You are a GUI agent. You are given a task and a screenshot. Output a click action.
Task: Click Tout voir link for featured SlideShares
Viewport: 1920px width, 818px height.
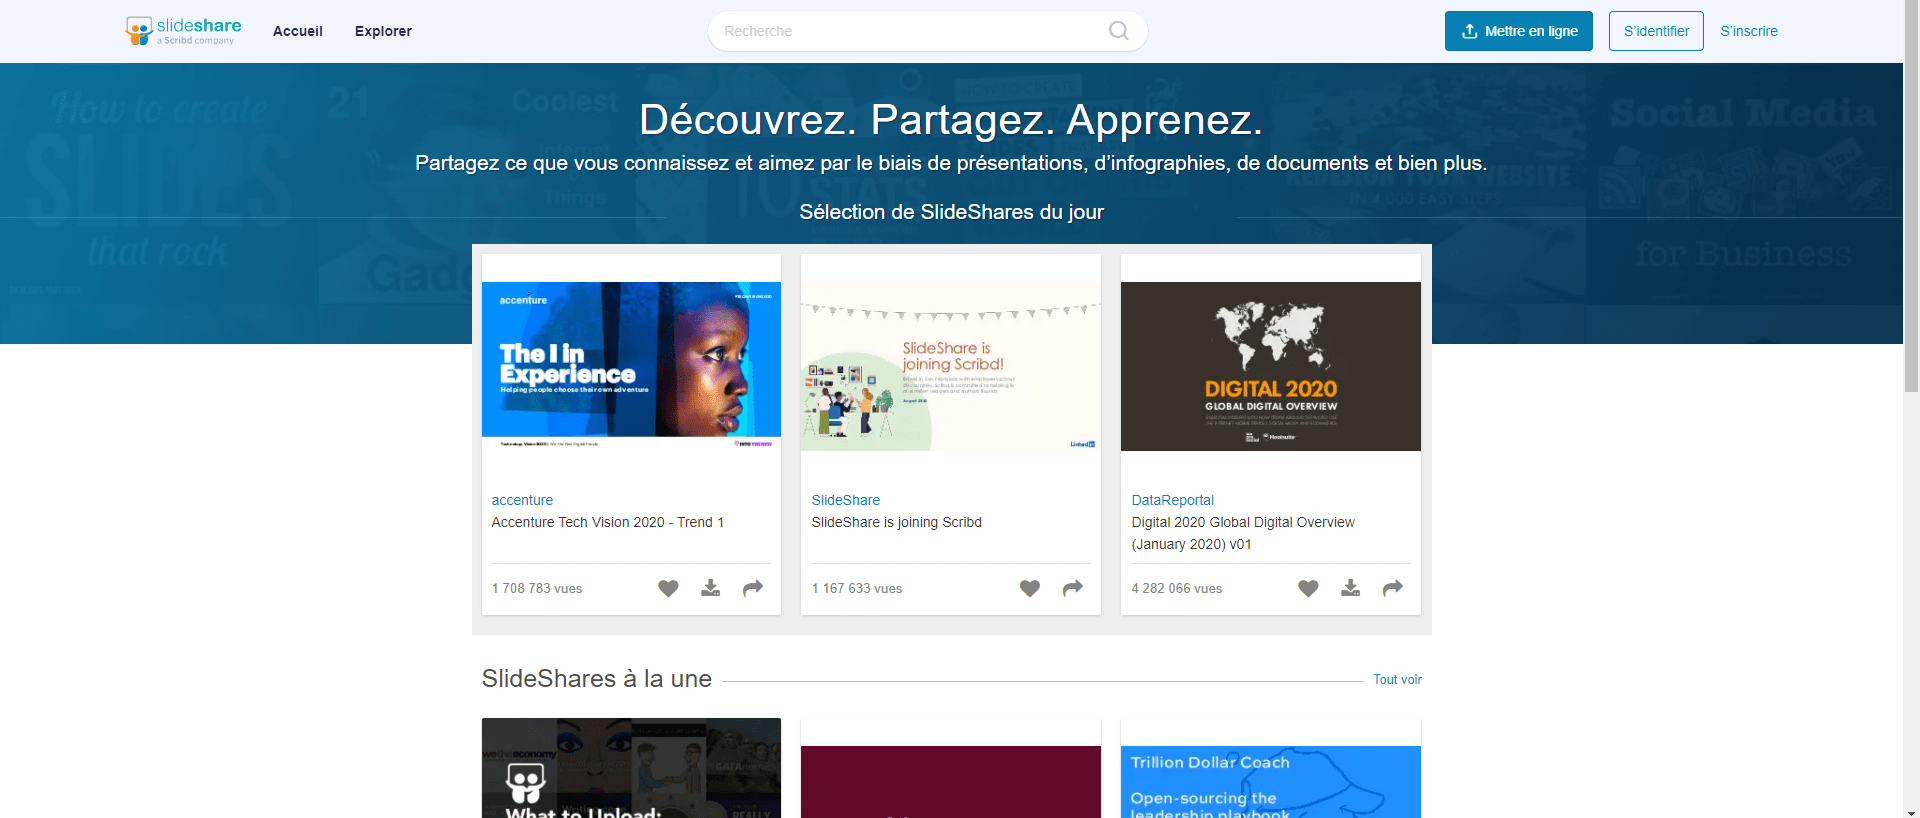point(1397,679)
